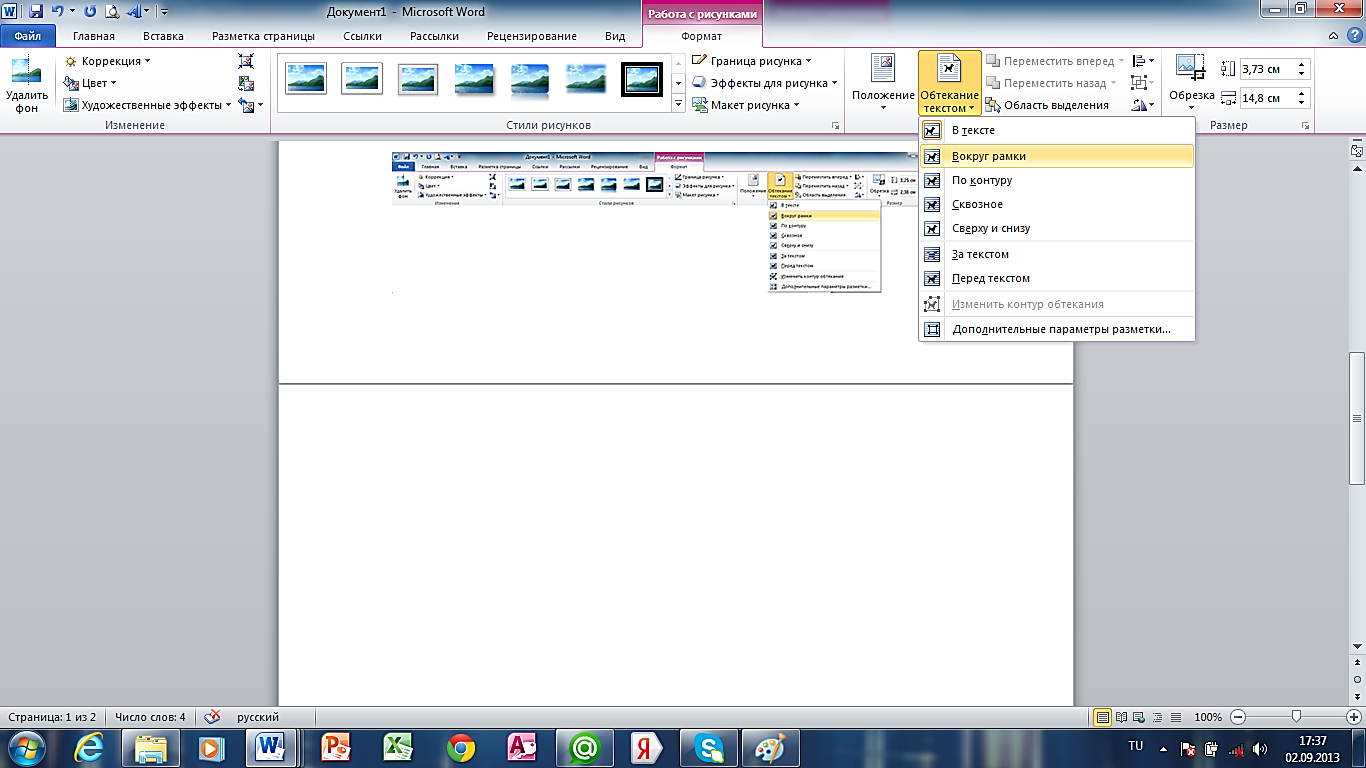The width and height of the screenshot is (1366, 768).
Task: Click Область выделения button
Action: click(1047, 105)
